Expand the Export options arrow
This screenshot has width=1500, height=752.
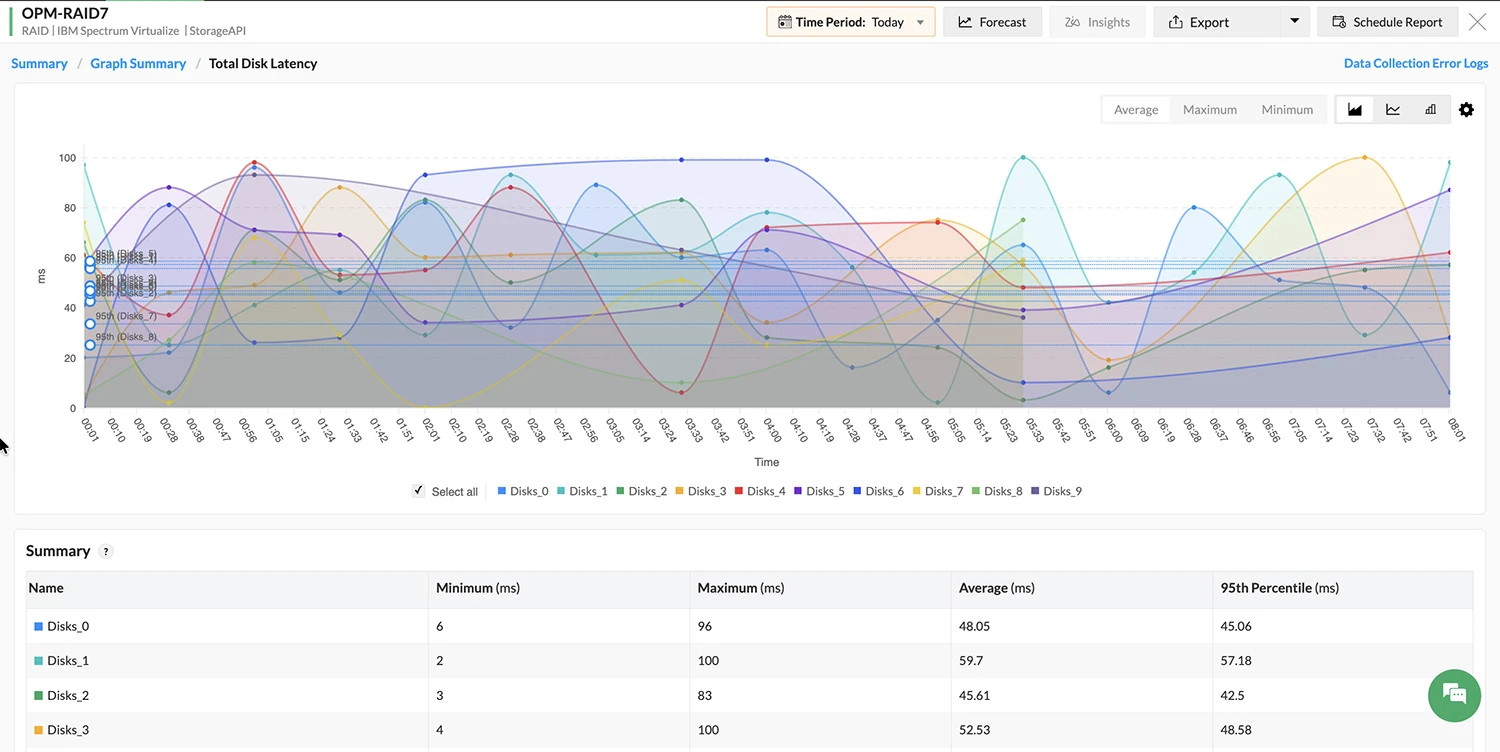coord(1293,21)
